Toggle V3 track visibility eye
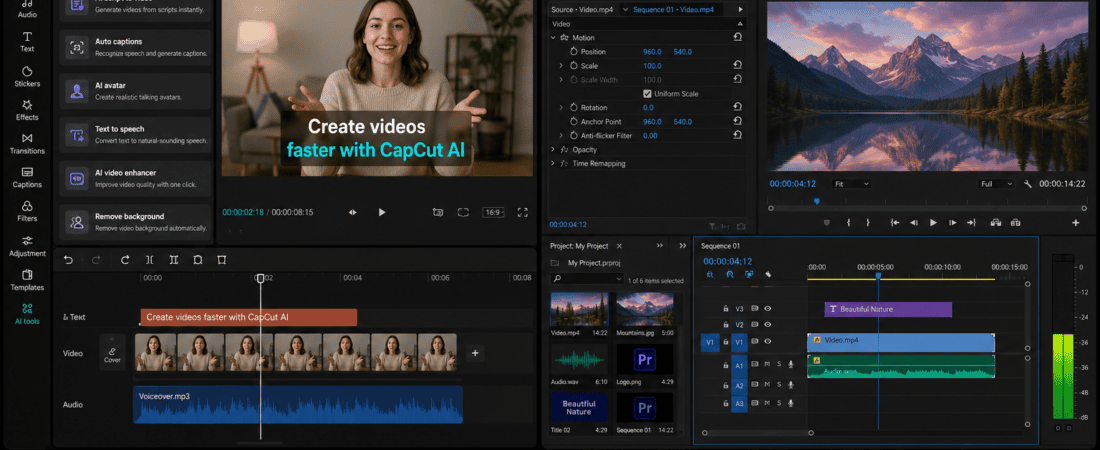Image resolution: width=1100 pixels, height=450 pixels. point(768,308)
